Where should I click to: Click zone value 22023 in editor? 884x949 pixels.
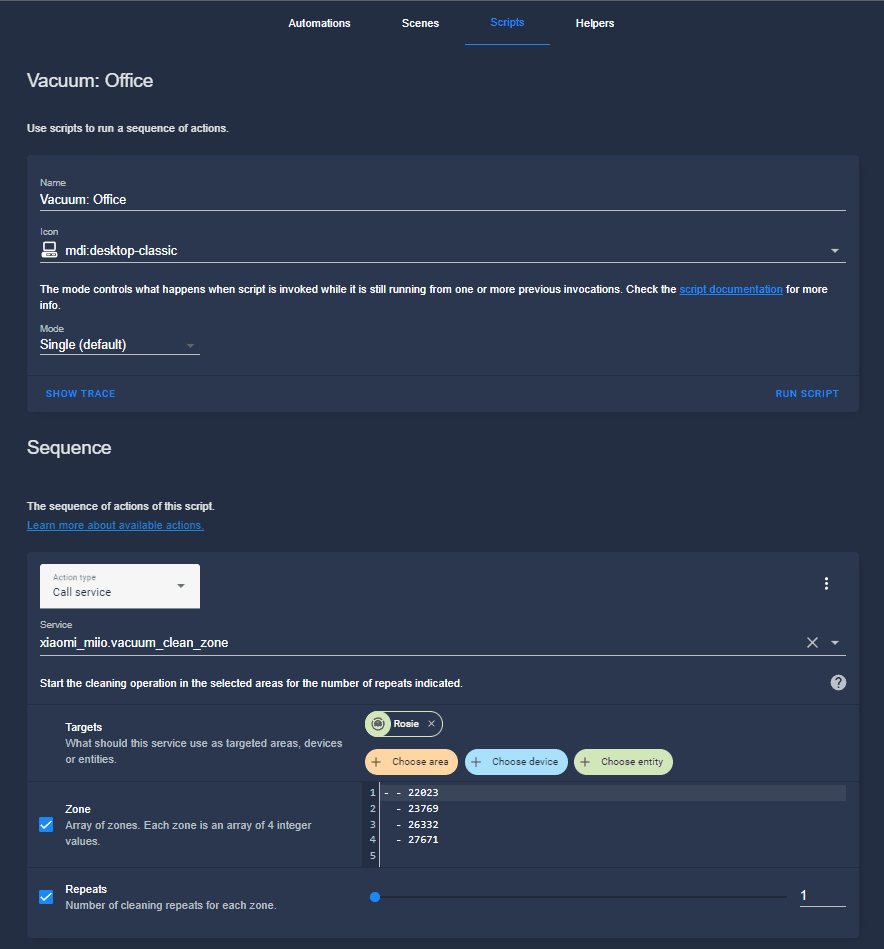[423, 793]
